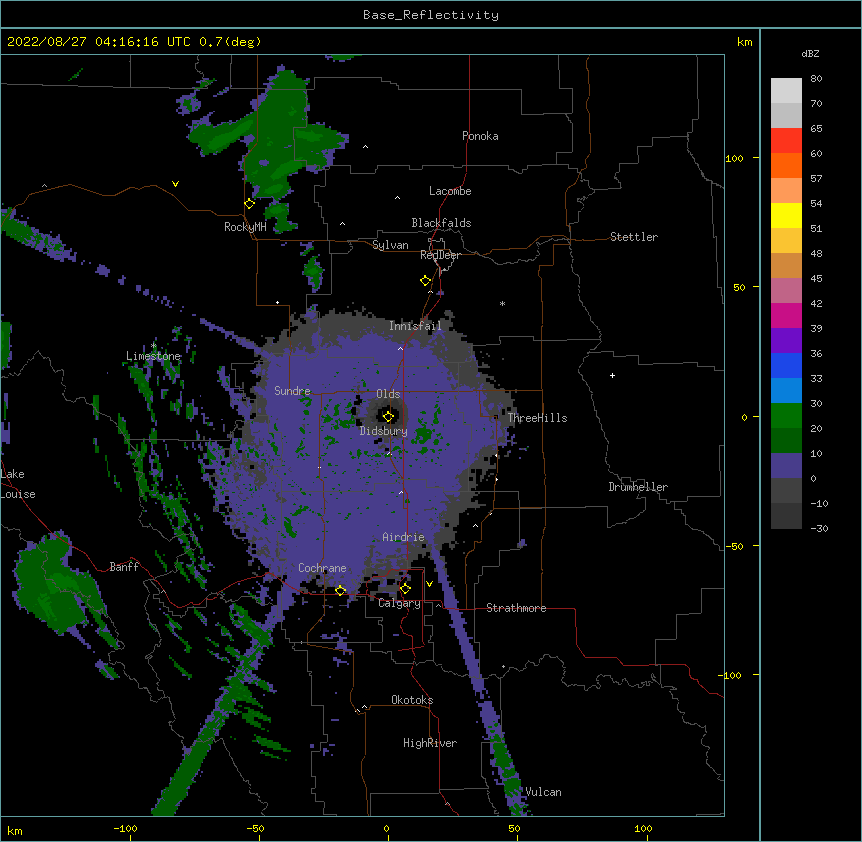This screenshot has height=842, width=862.
Task: Click the Okotoks label
Action: [412, 700]
